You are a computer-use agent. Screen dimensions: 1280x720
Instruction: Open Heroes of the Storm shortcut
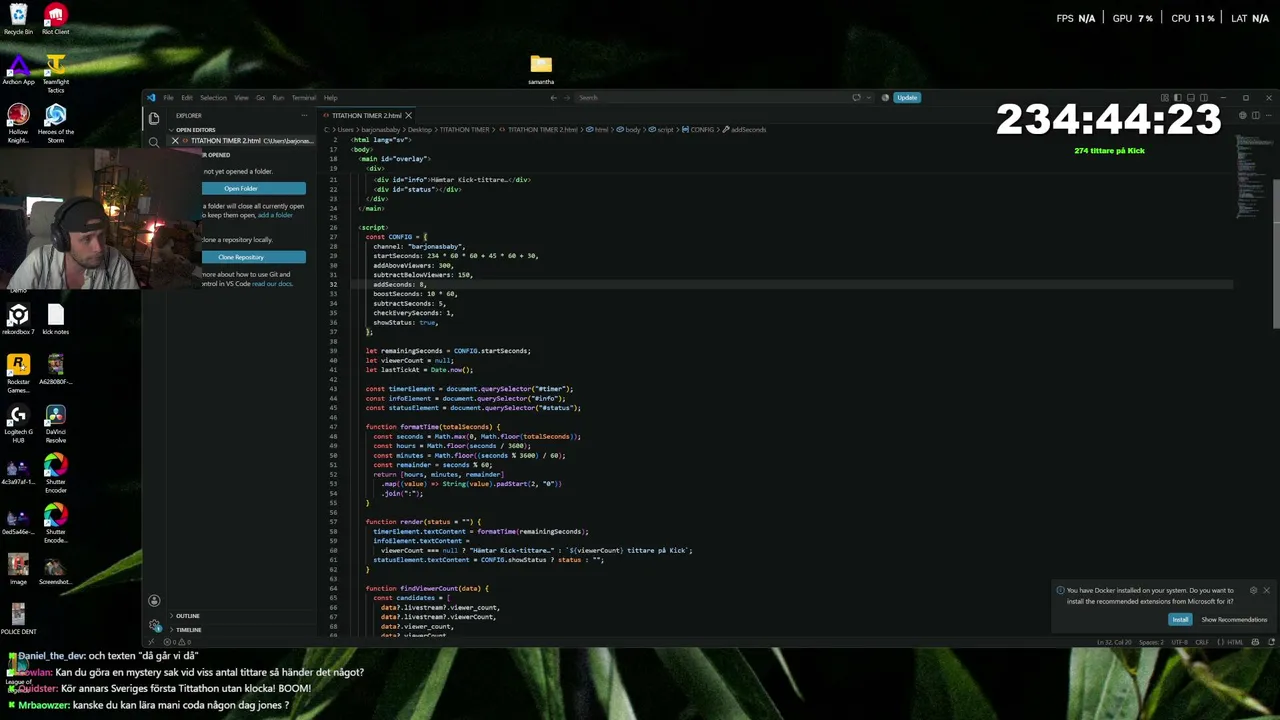tap(55, 124)
